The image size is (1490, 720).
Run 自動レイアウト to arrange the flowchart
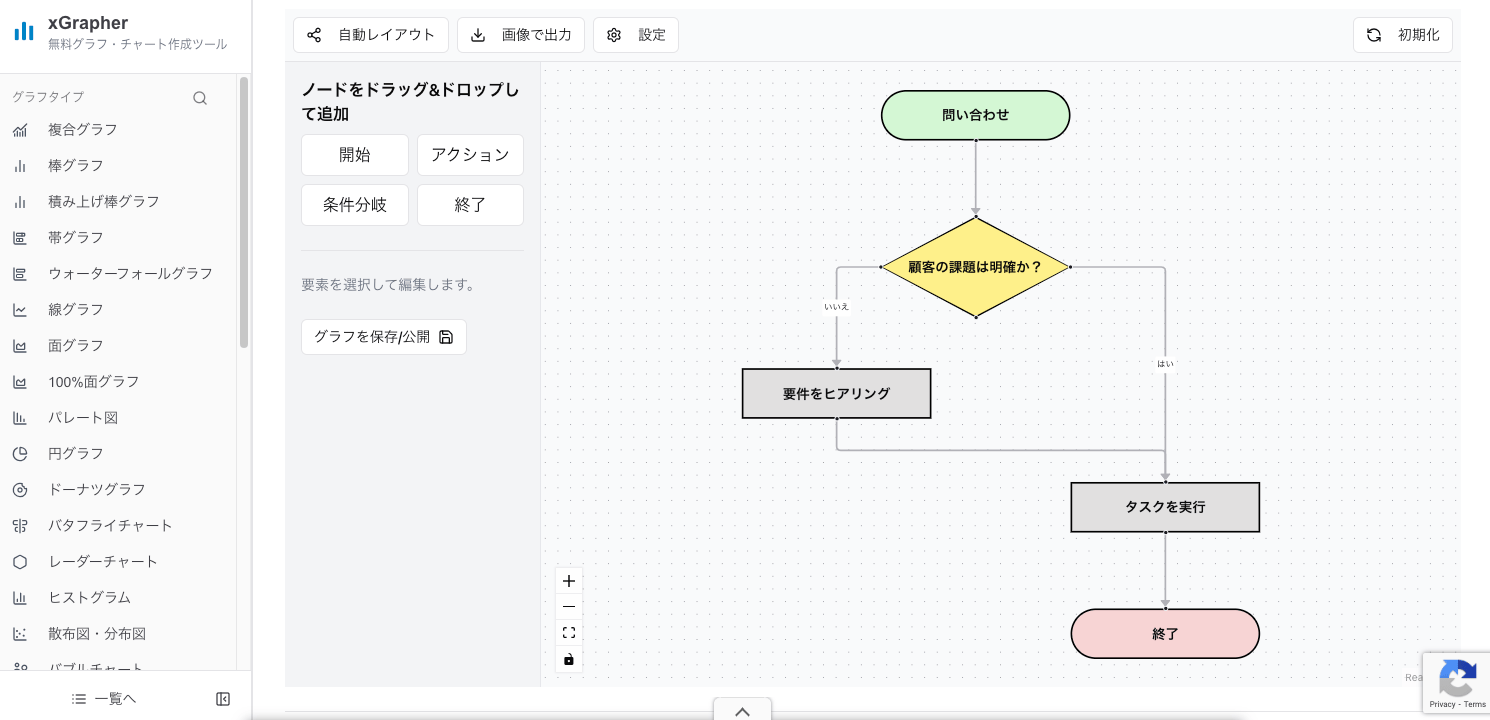(371, 34)
